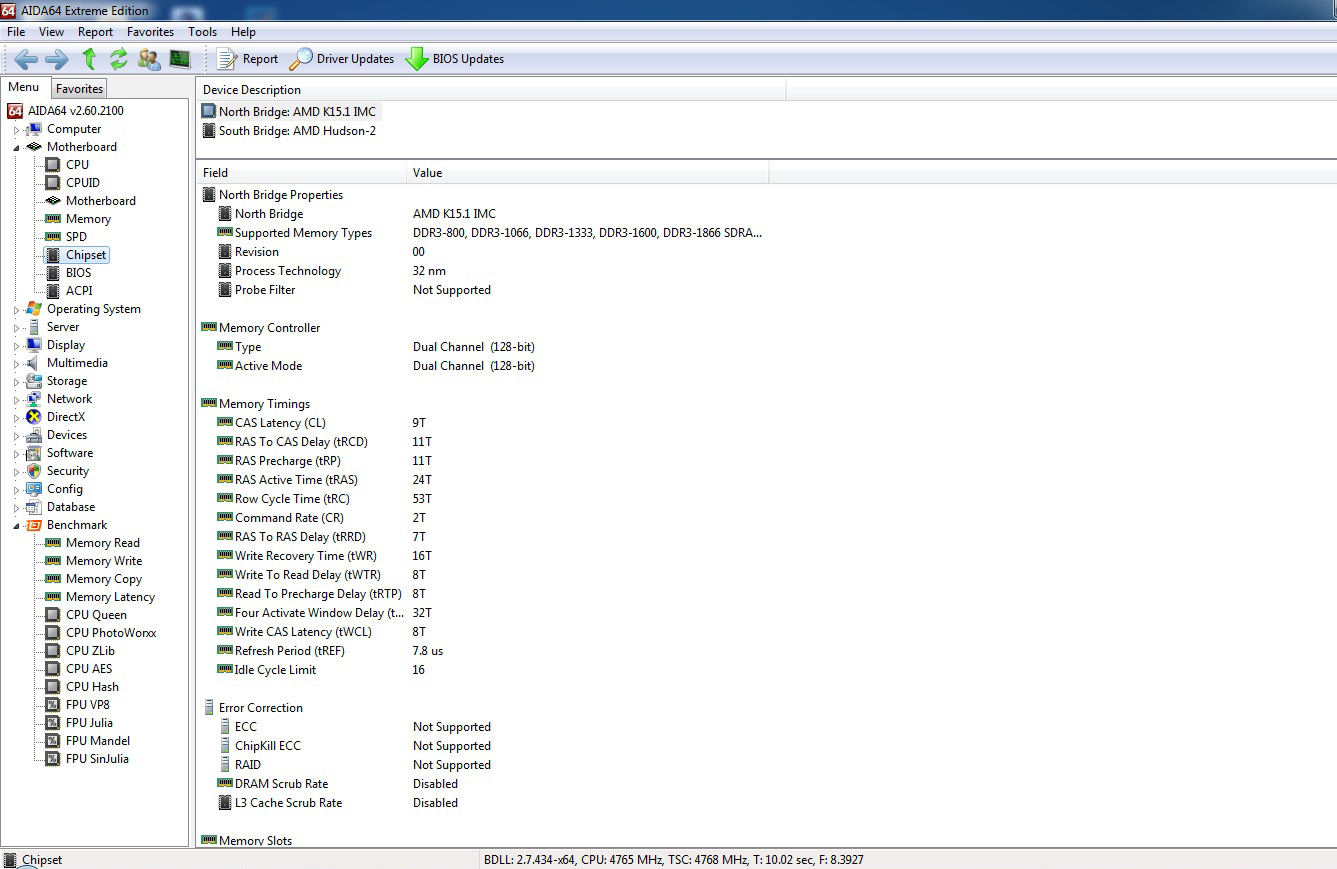The width and height of the screenshot is (1337, 869).
Task: Select the Software node icon
Action: (x=34, y=453)
